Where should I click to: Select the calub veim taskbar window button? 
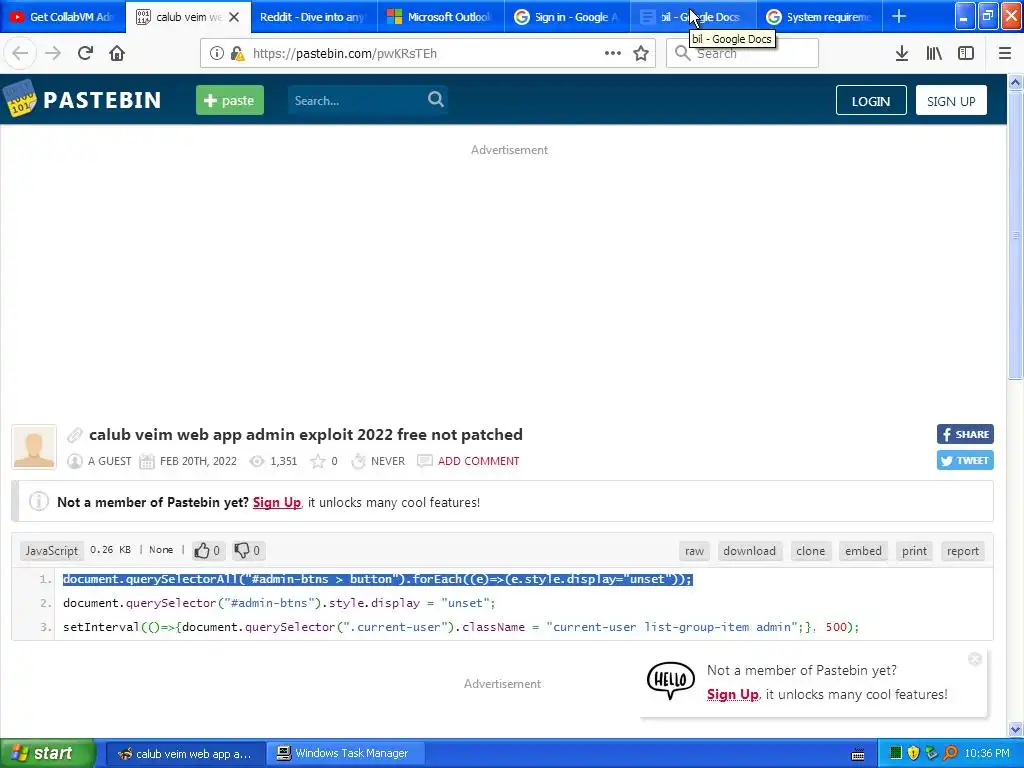(x=186, y=753)
